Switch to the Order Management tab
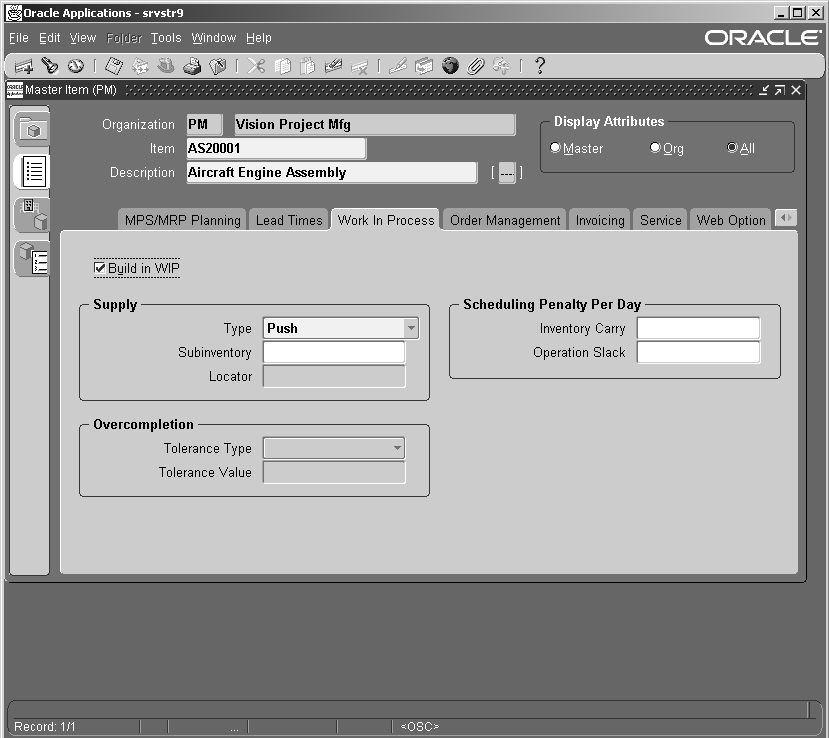The image size is (829, 738). pyautogui.click(x=505, y=220)
